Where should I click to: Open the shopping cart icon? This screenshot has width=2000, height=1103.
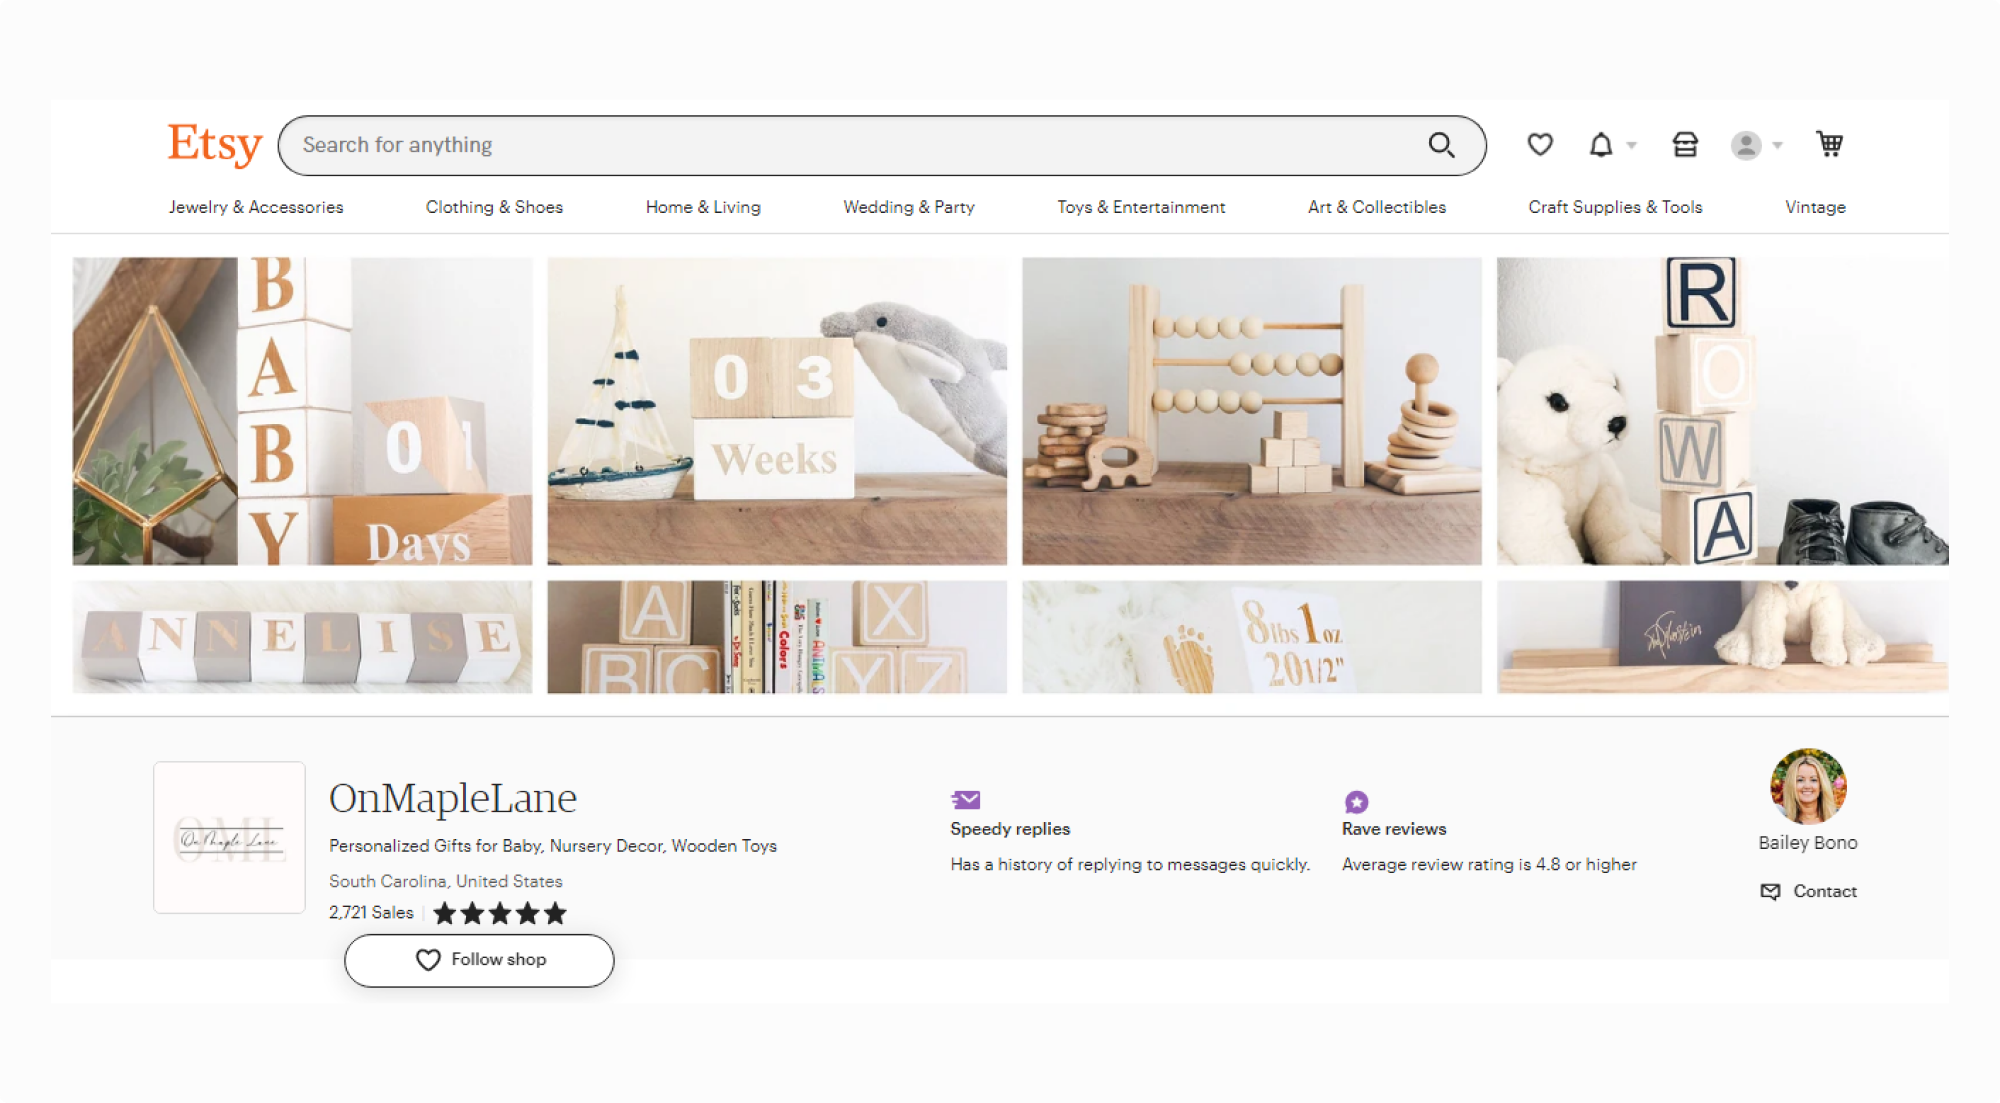coord(1830,145)
